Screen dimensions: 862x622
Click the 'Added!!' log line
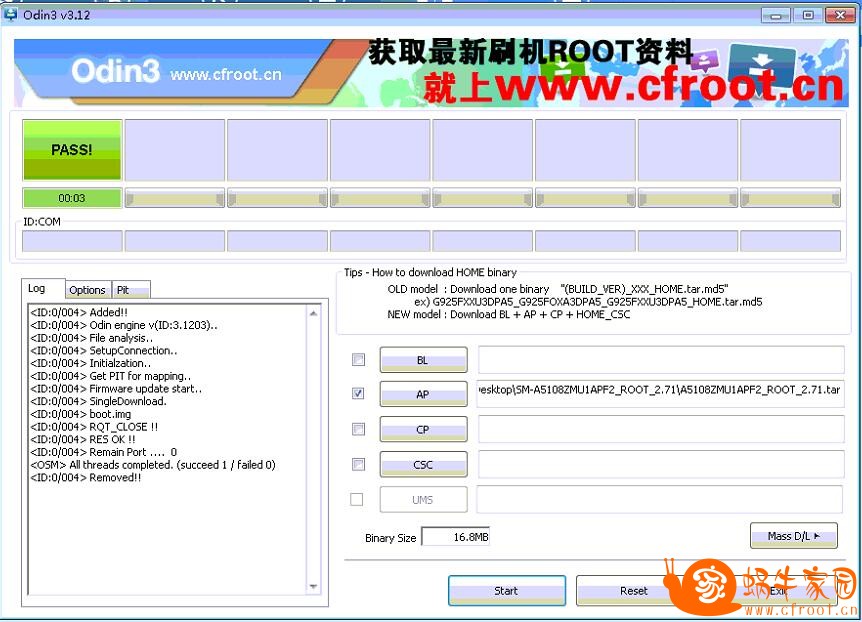(79, 312)
